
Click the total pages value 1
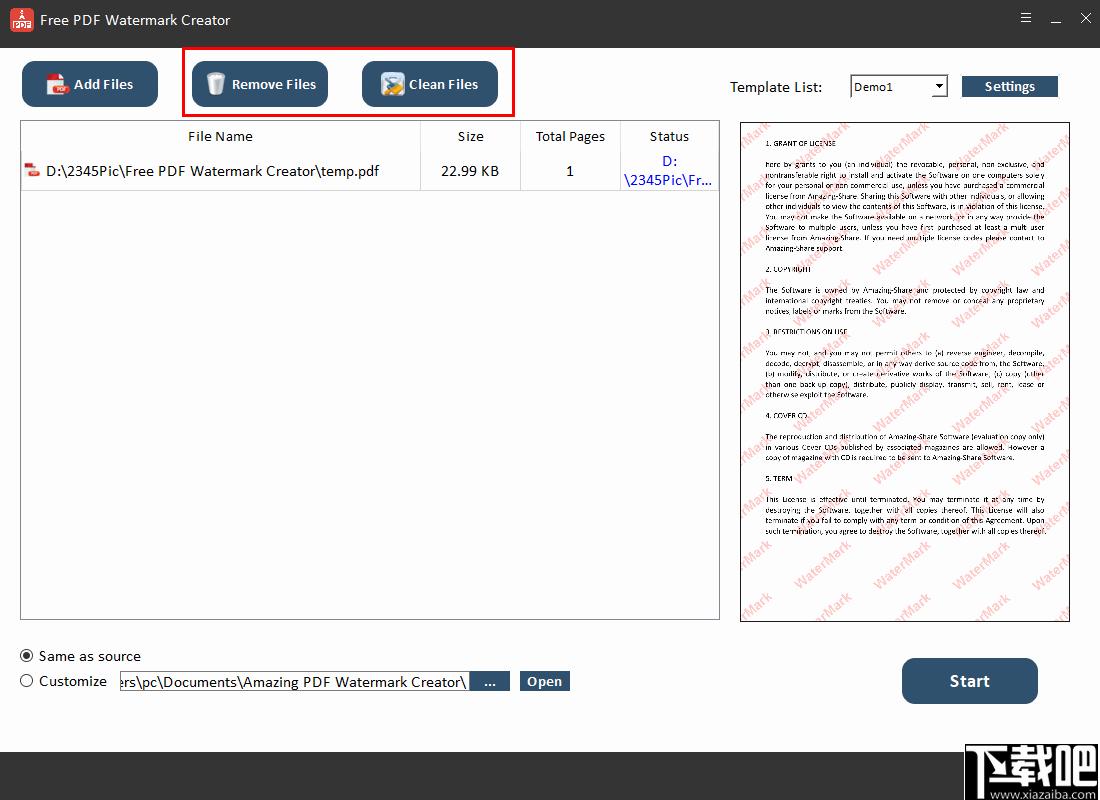pos(570,171)
